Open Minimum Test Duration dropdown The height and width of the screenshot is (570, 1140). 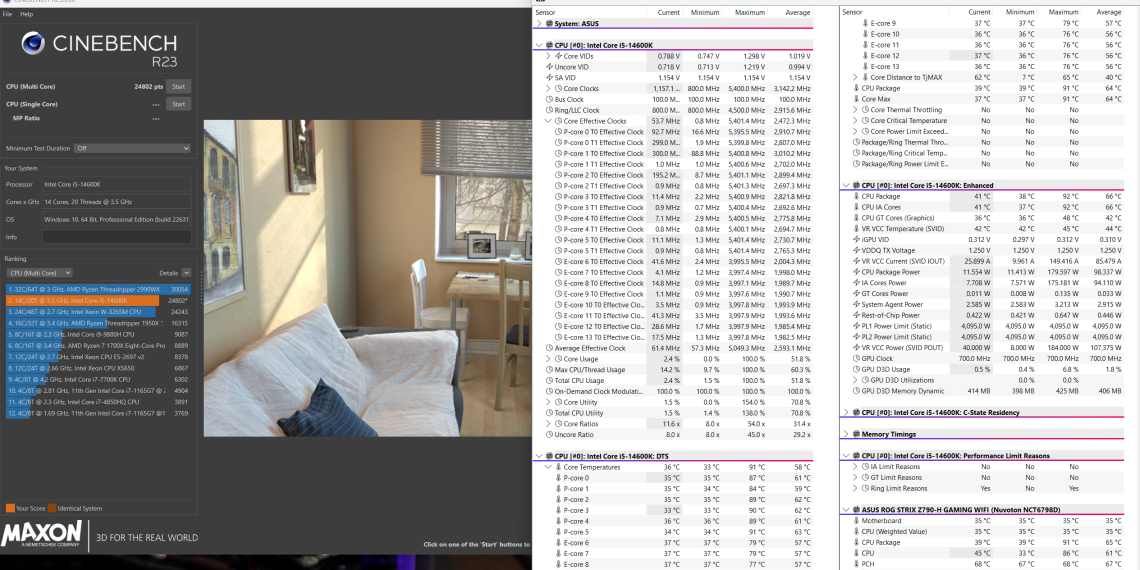tap(132, 148)
